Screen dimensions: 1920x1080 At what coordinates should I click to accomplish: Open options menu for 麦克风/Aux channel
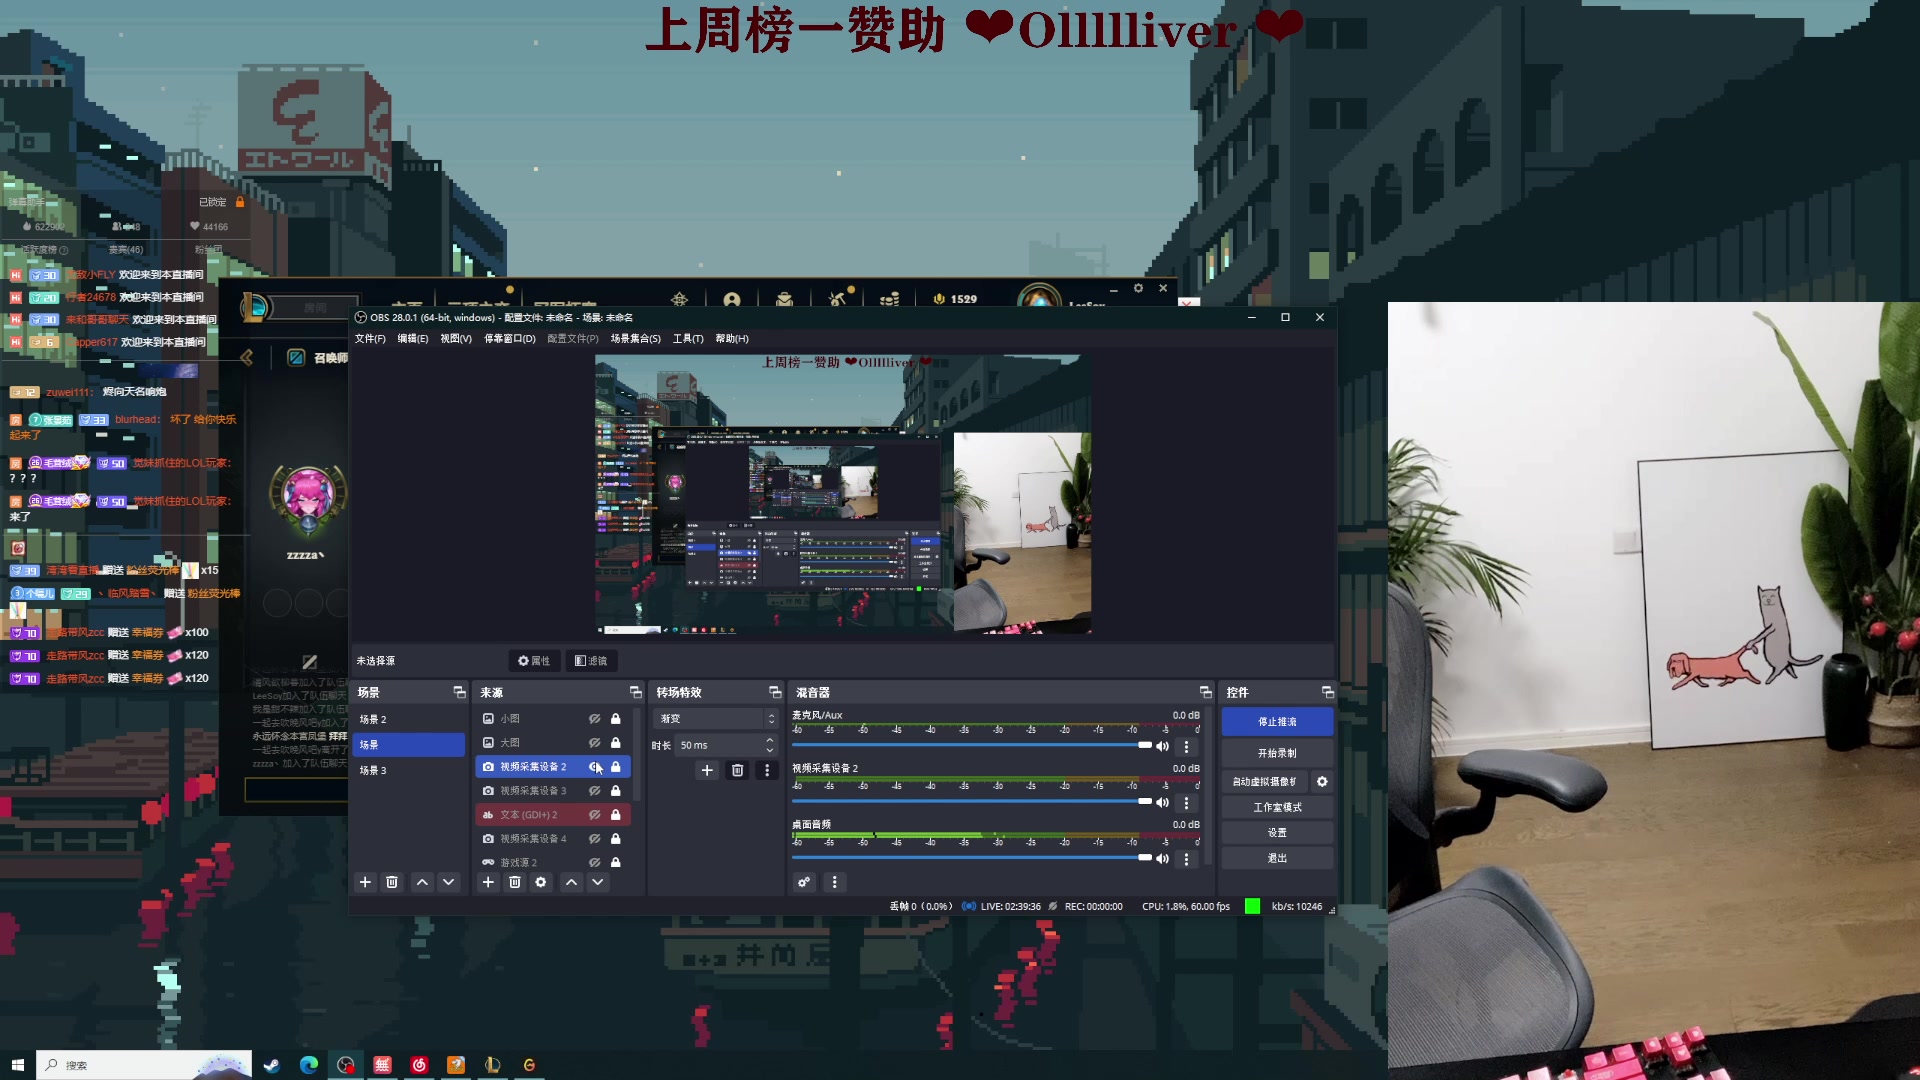click(1186, 746)
